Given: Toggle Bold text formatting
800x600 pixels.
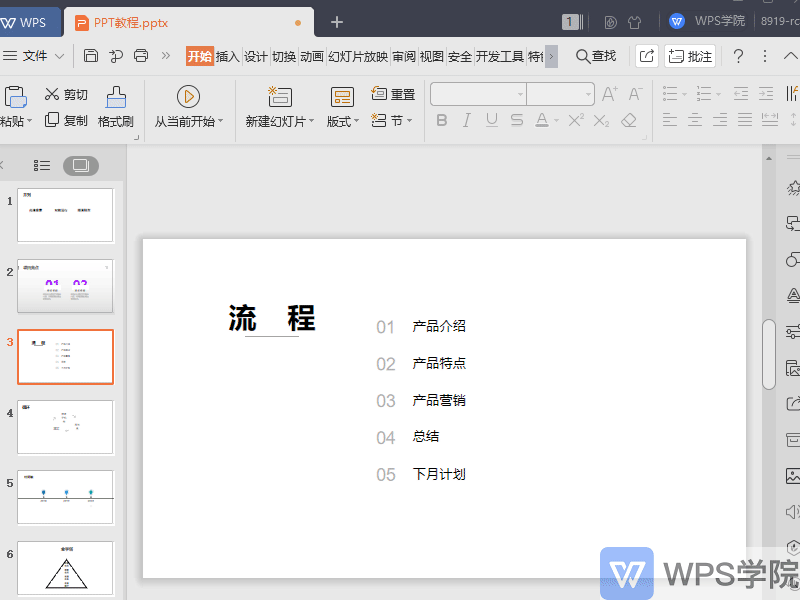Looking at the screenshot, I should pos(442,120).
